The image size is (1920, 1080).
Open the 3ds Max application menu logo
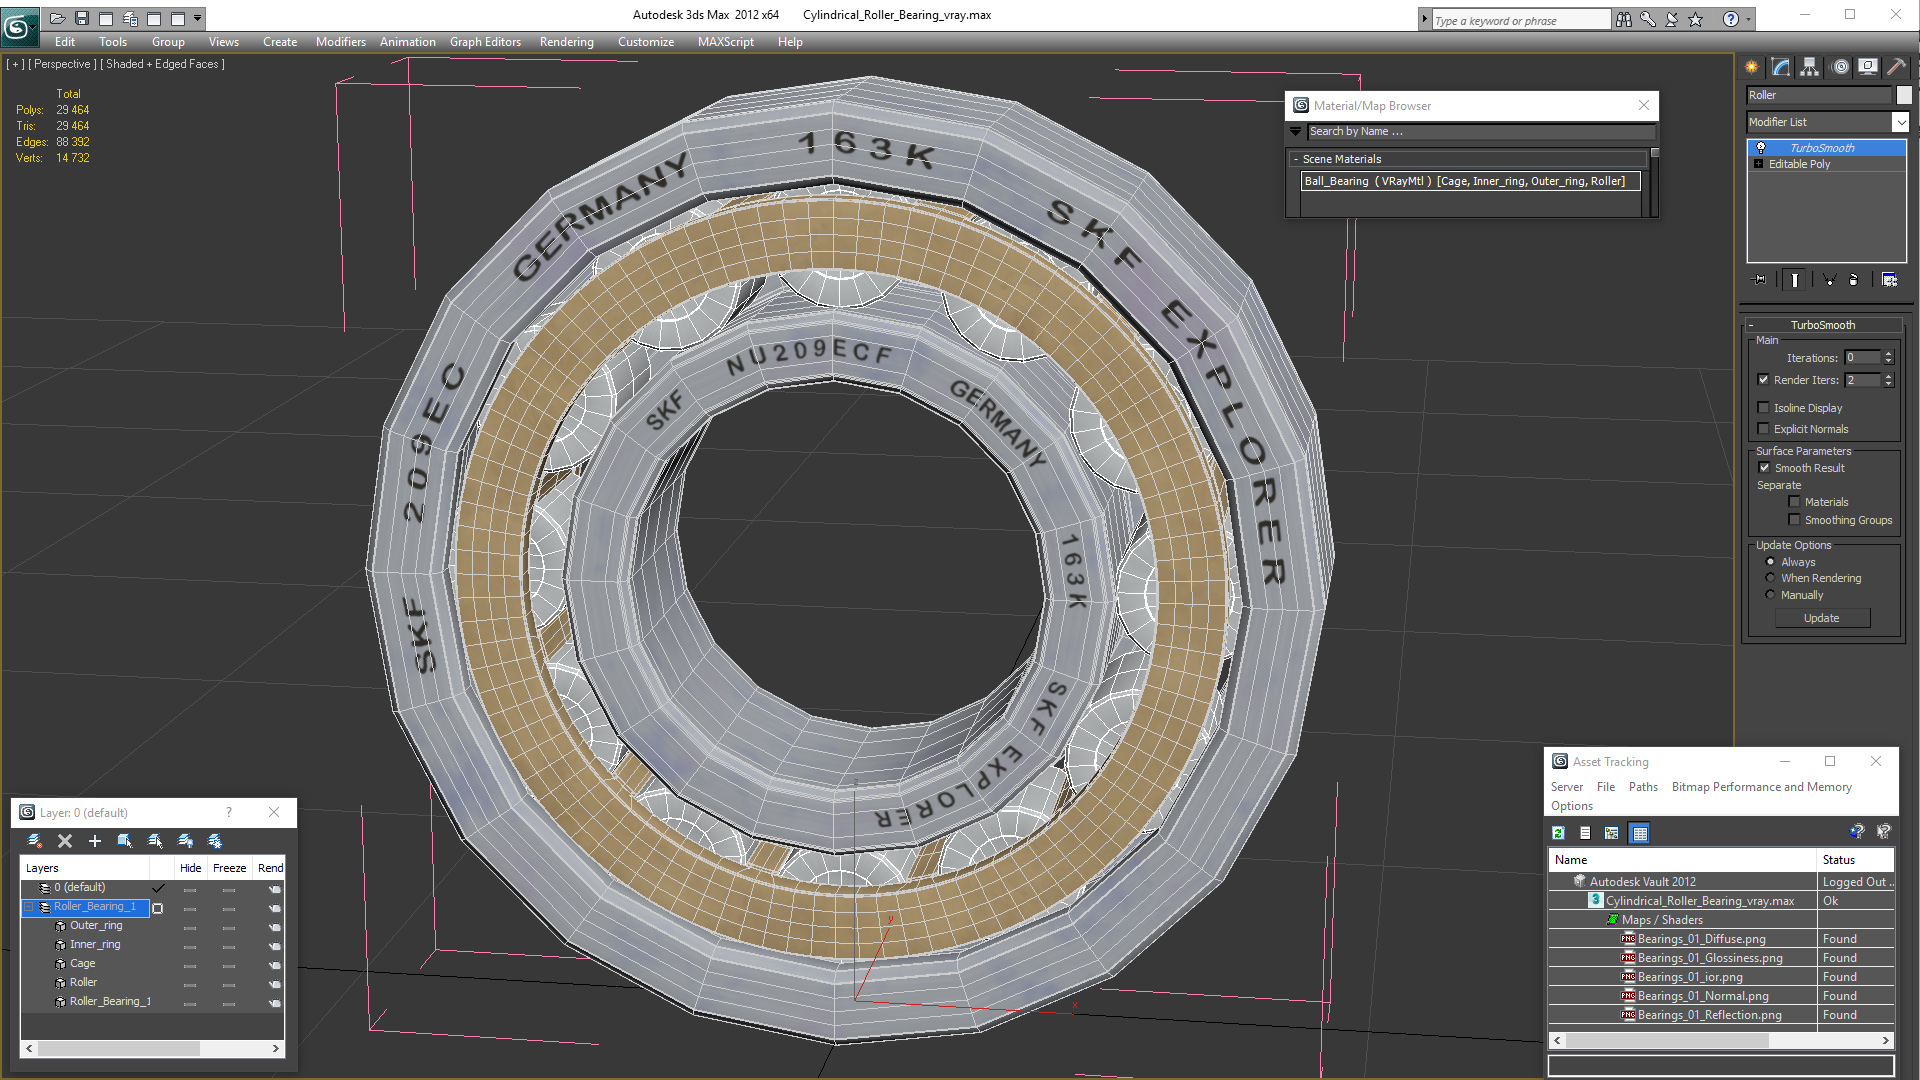(x=18, y=26)
